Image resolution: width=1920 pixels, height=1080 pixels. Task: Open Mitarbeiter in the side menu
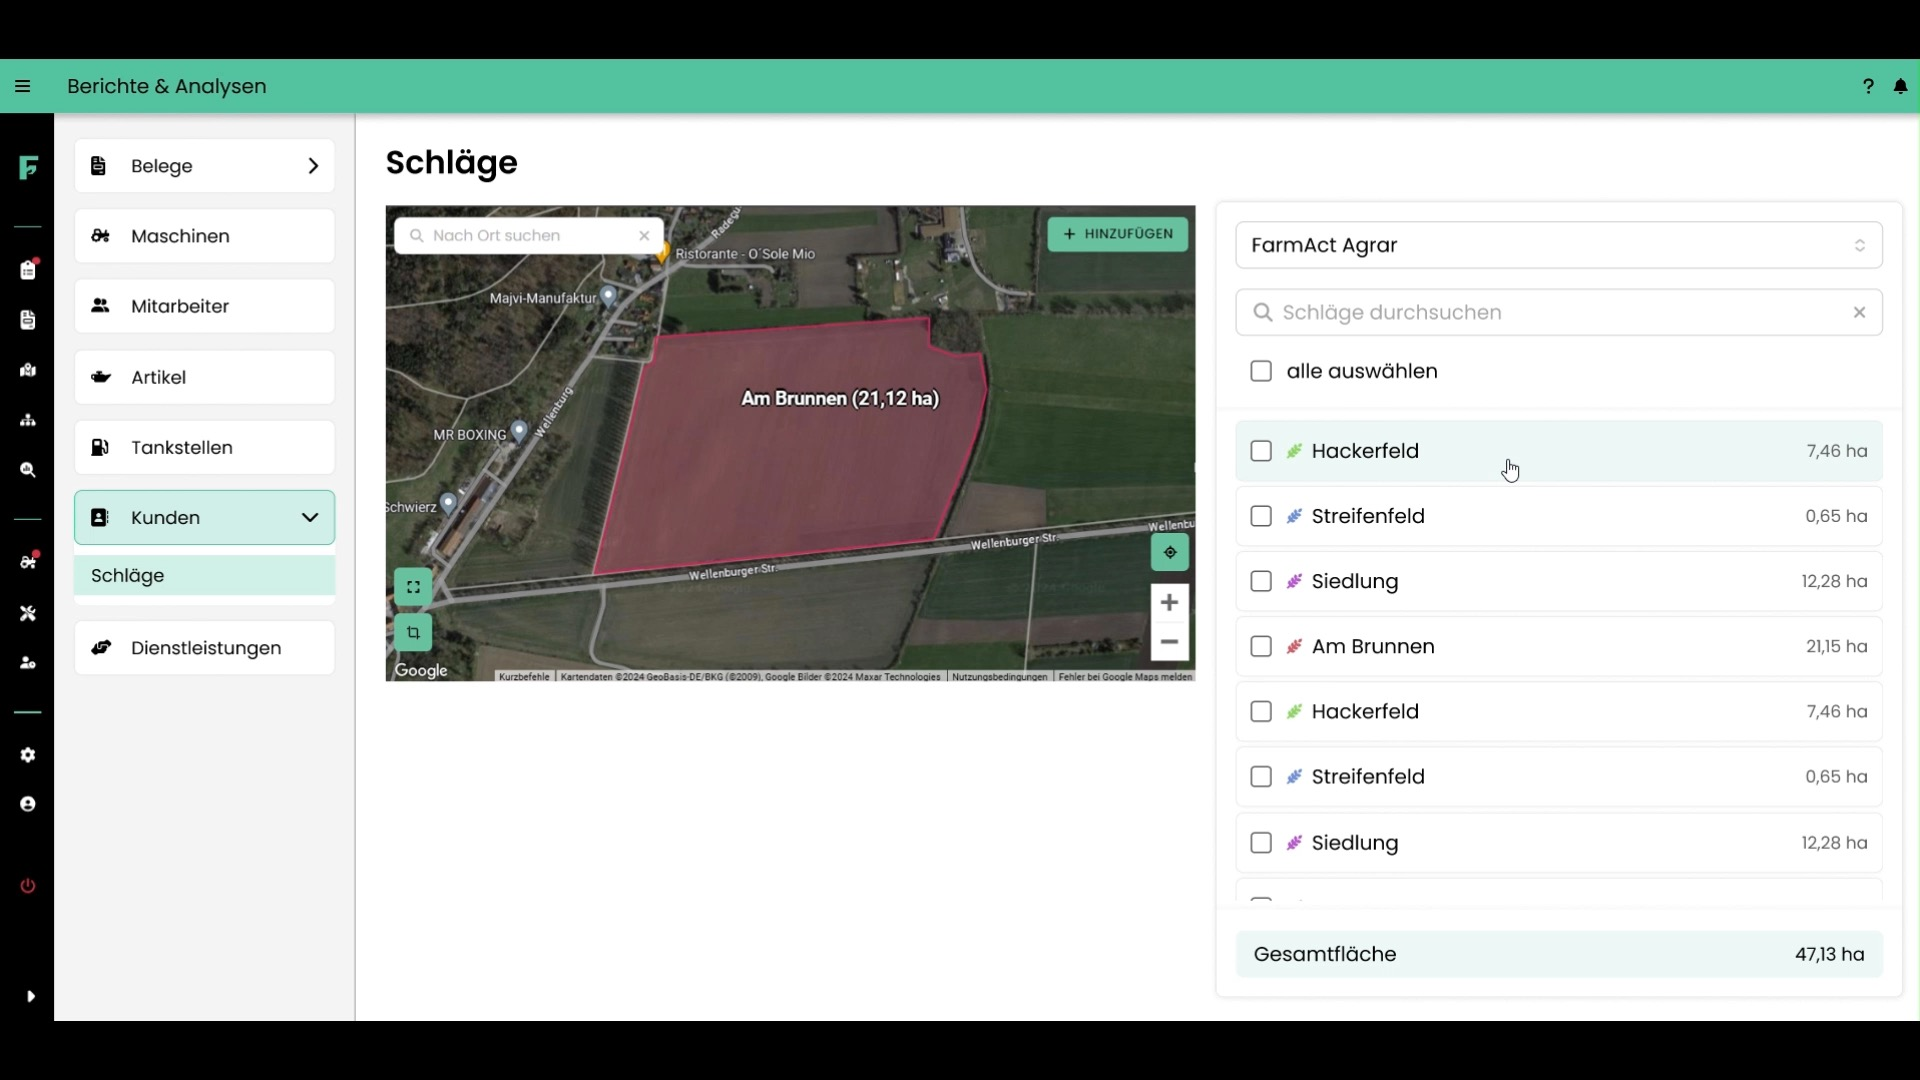pyautogui.click(x=204, y=306)
